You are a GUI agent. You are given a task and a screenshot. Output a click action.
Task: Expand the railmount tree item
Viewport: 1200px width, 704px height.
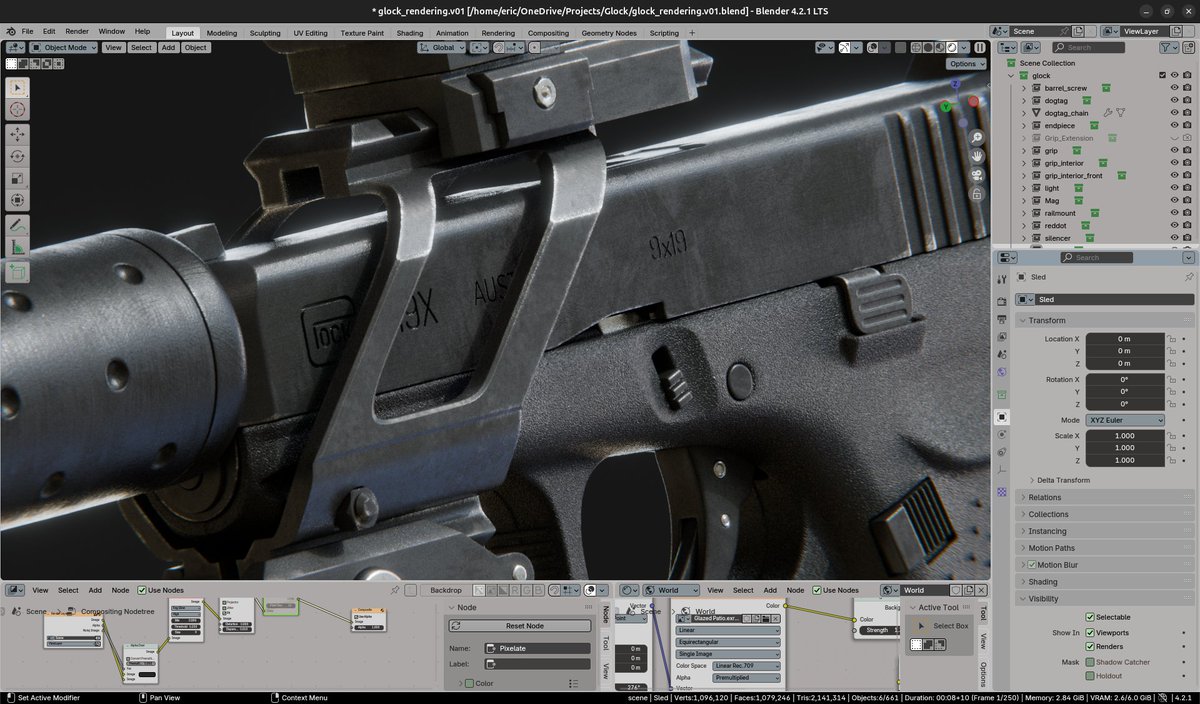pyautogui.click(x=1024, y=213)
